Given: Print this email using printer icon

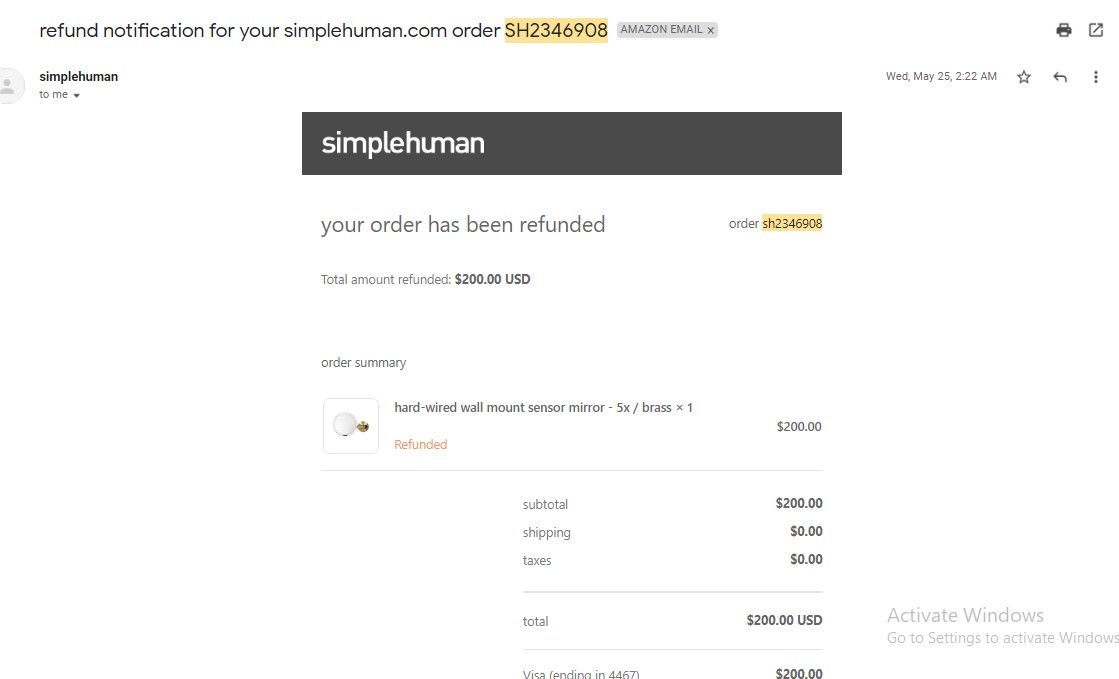Looking at the screenshot, I should pyautogui.click(x=1063, y=30).
